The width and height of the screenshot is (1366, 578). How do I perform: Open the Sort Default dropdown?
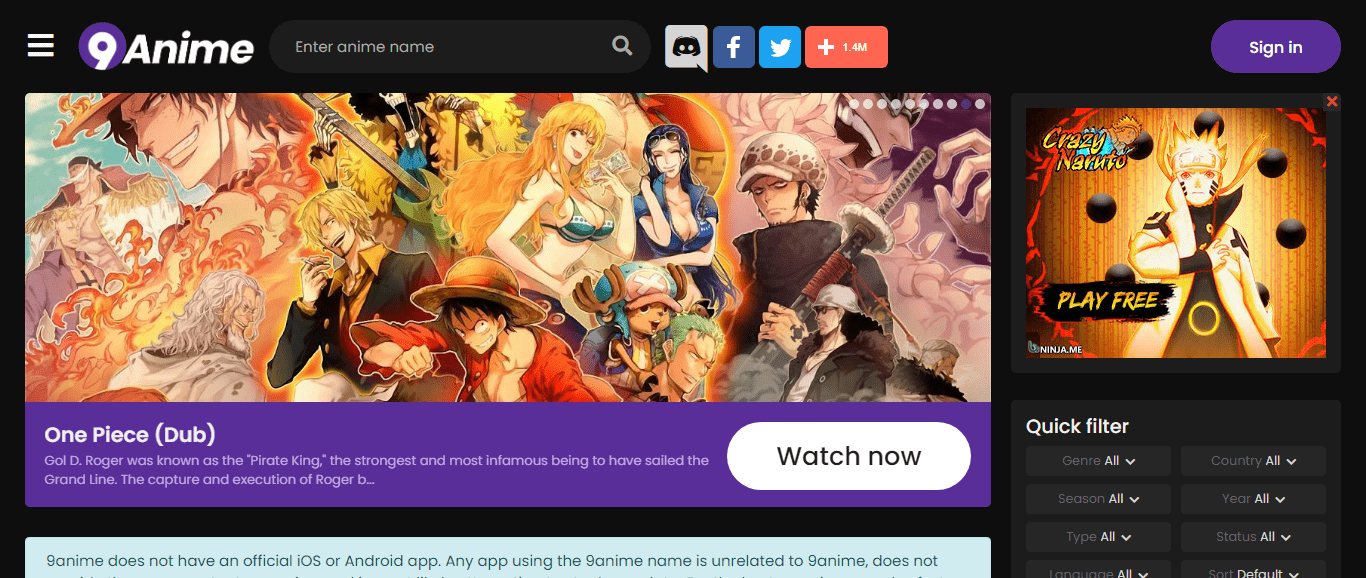[x=1253, y=571]
